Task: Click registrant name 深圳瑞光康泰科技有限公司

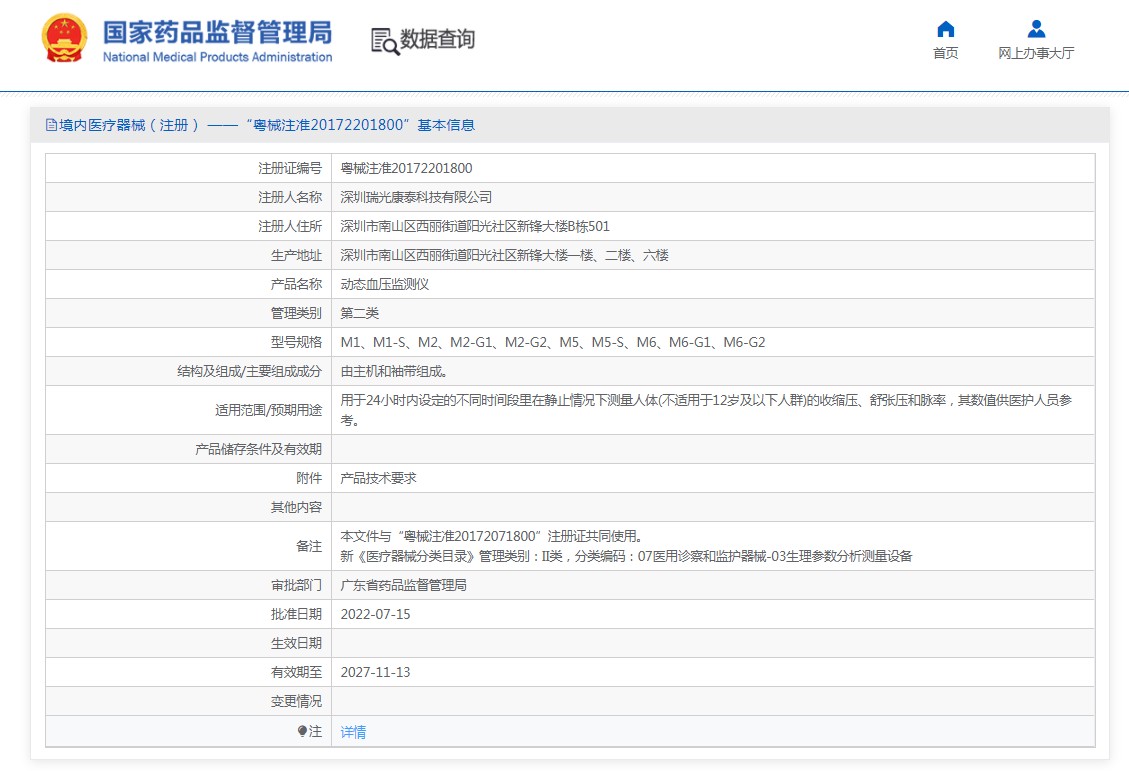Action: click(416, 197)
